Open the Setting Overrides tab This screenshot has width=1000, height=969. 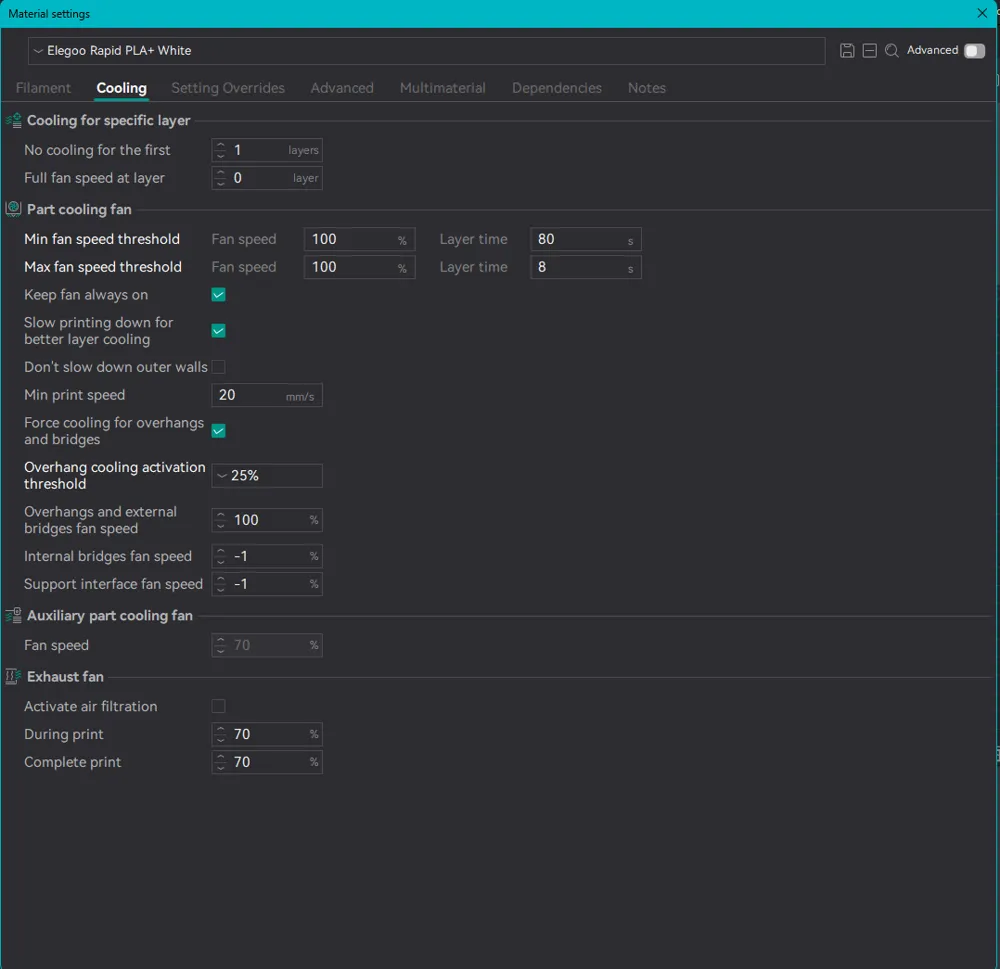[x=228, y=88]
